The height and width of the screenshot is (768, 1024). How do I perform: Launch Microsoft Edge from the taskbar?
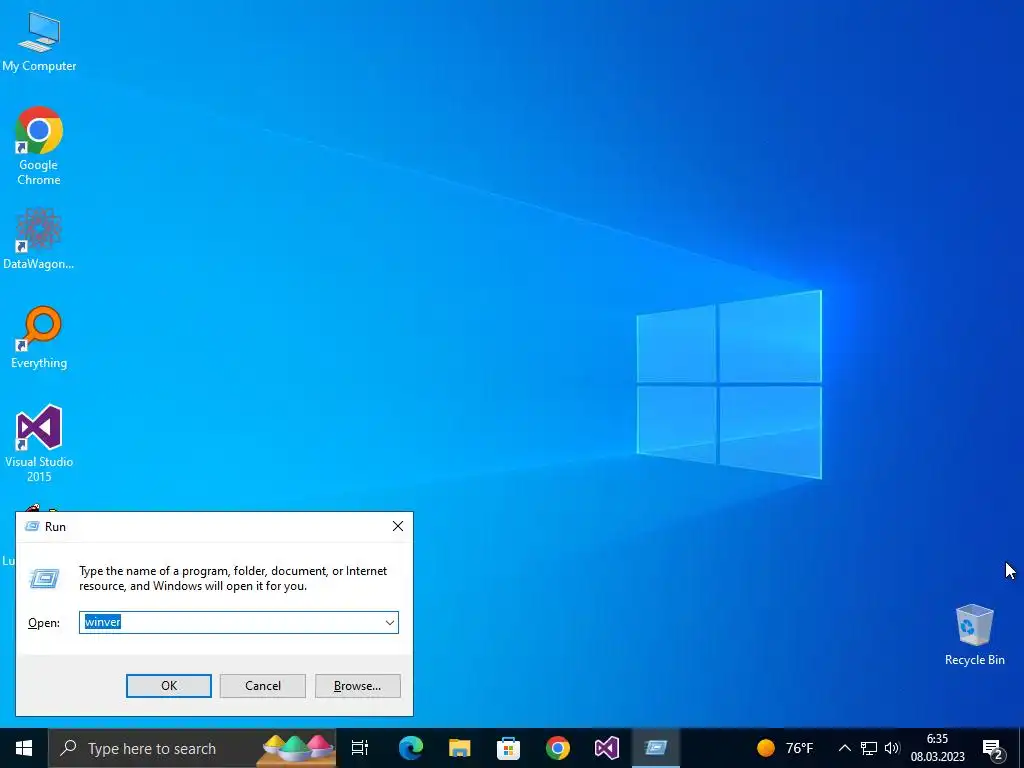411,748
